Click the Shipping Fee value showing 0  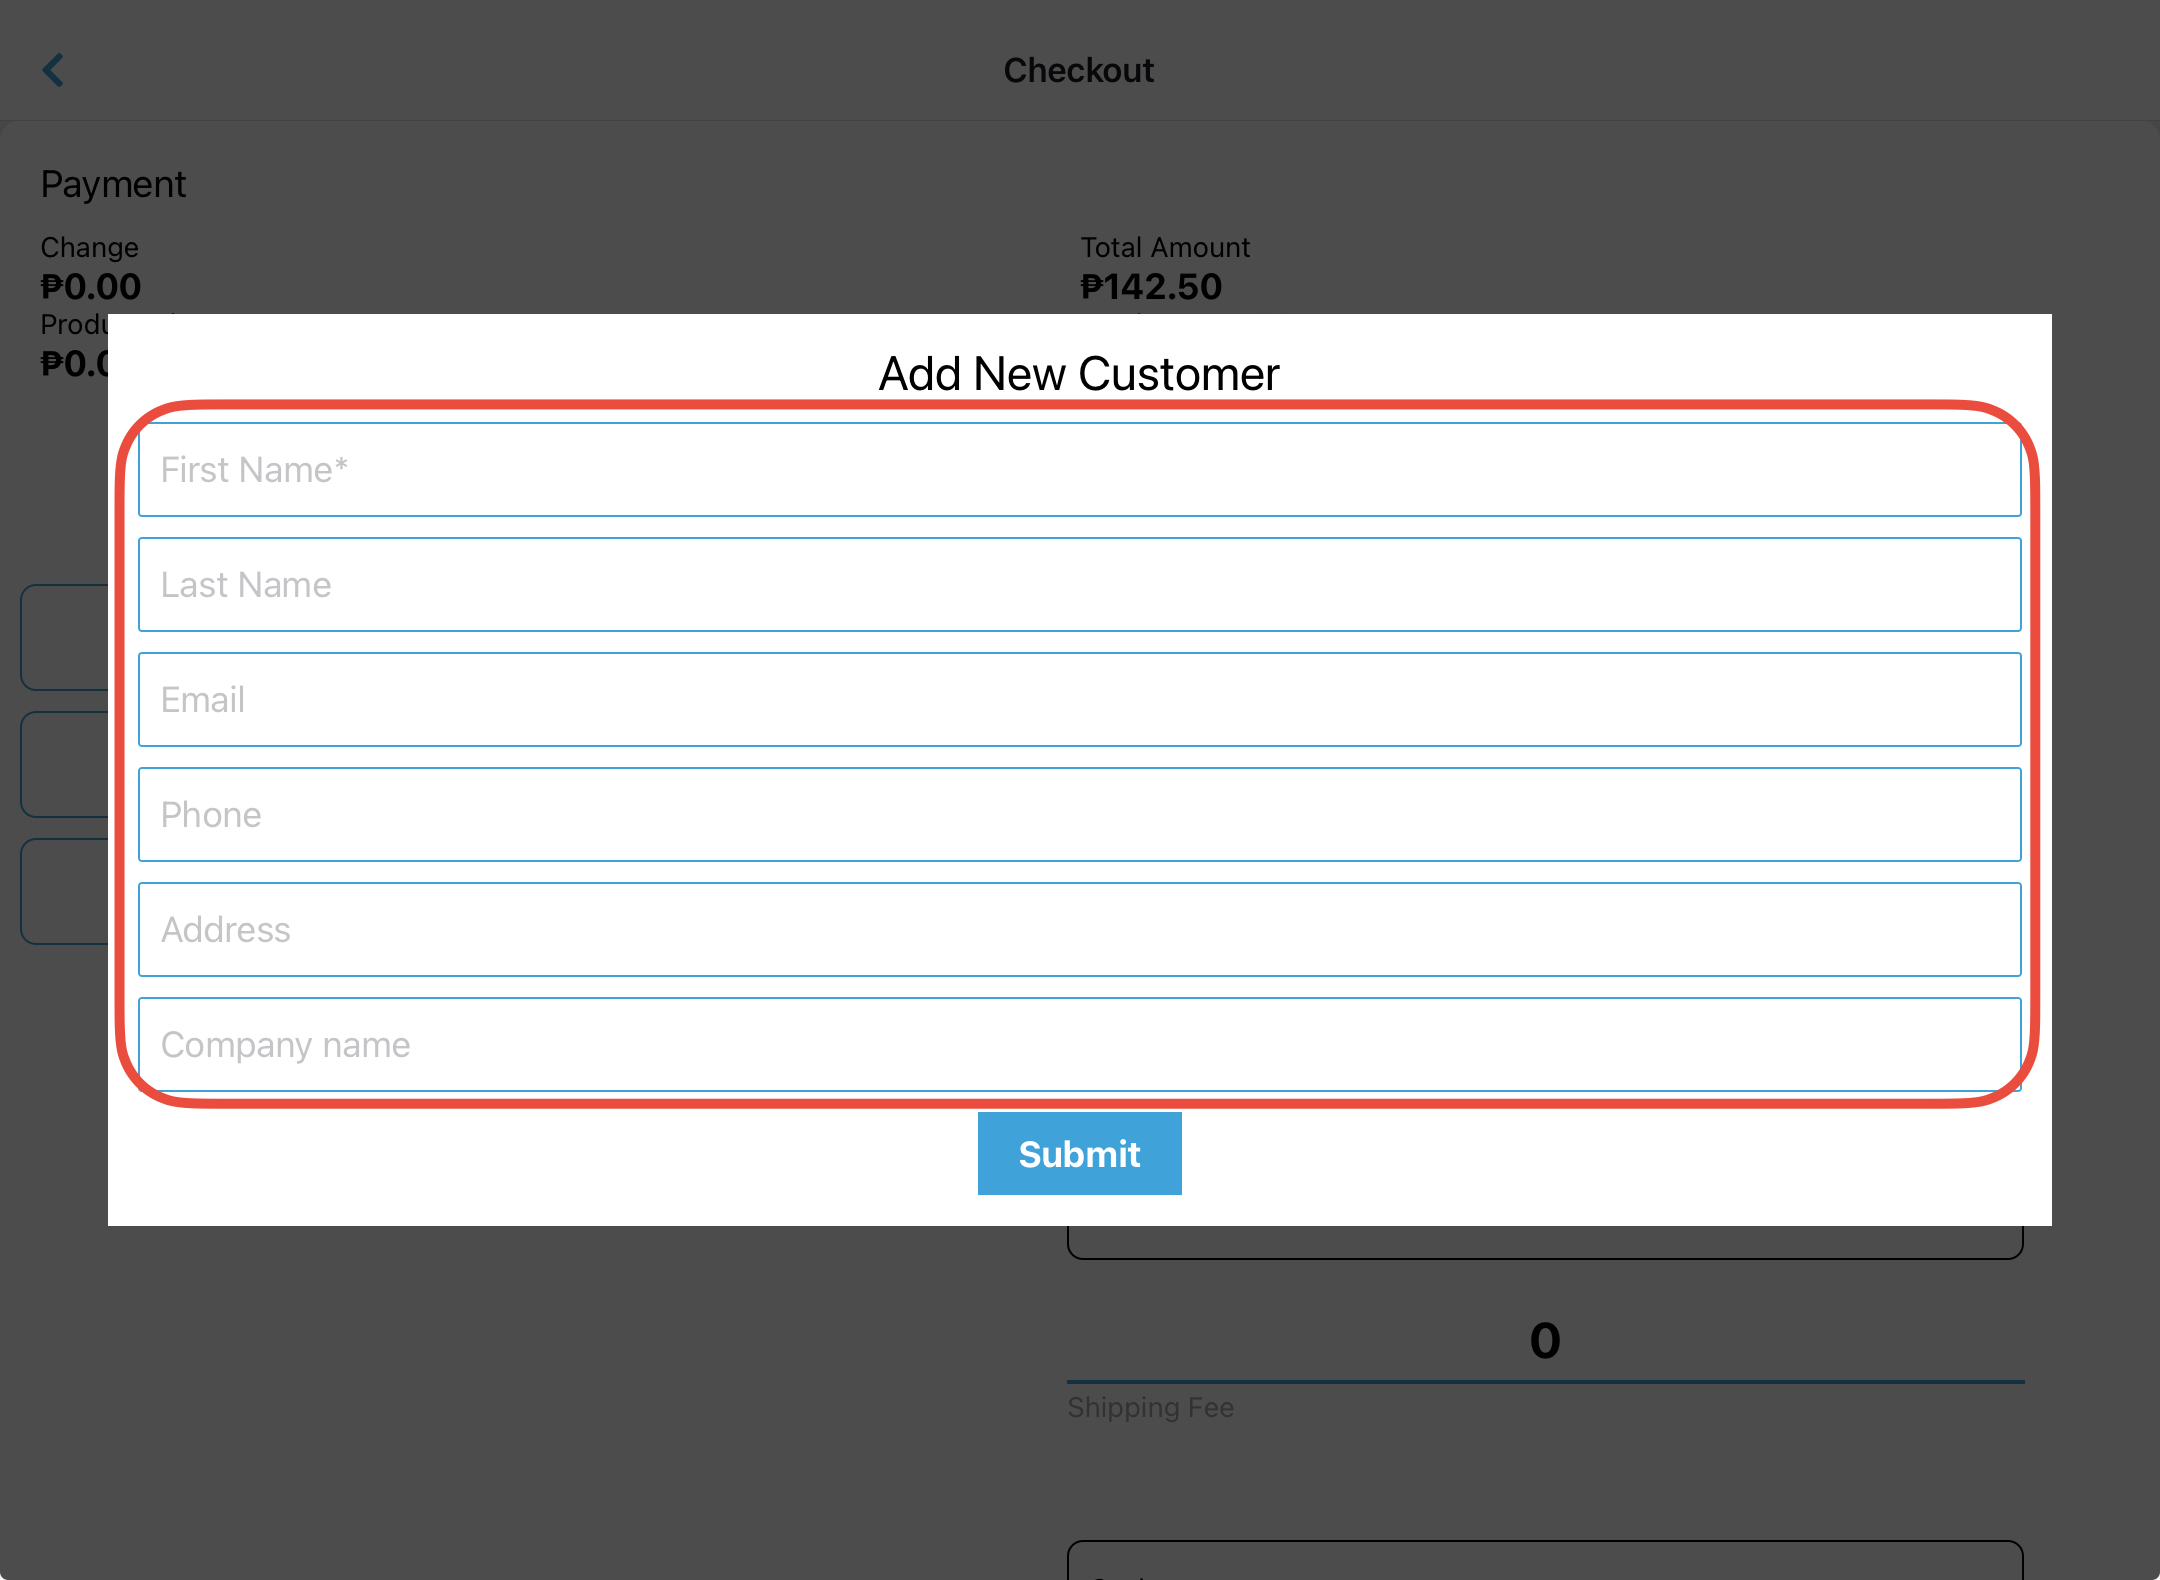1544,1341
